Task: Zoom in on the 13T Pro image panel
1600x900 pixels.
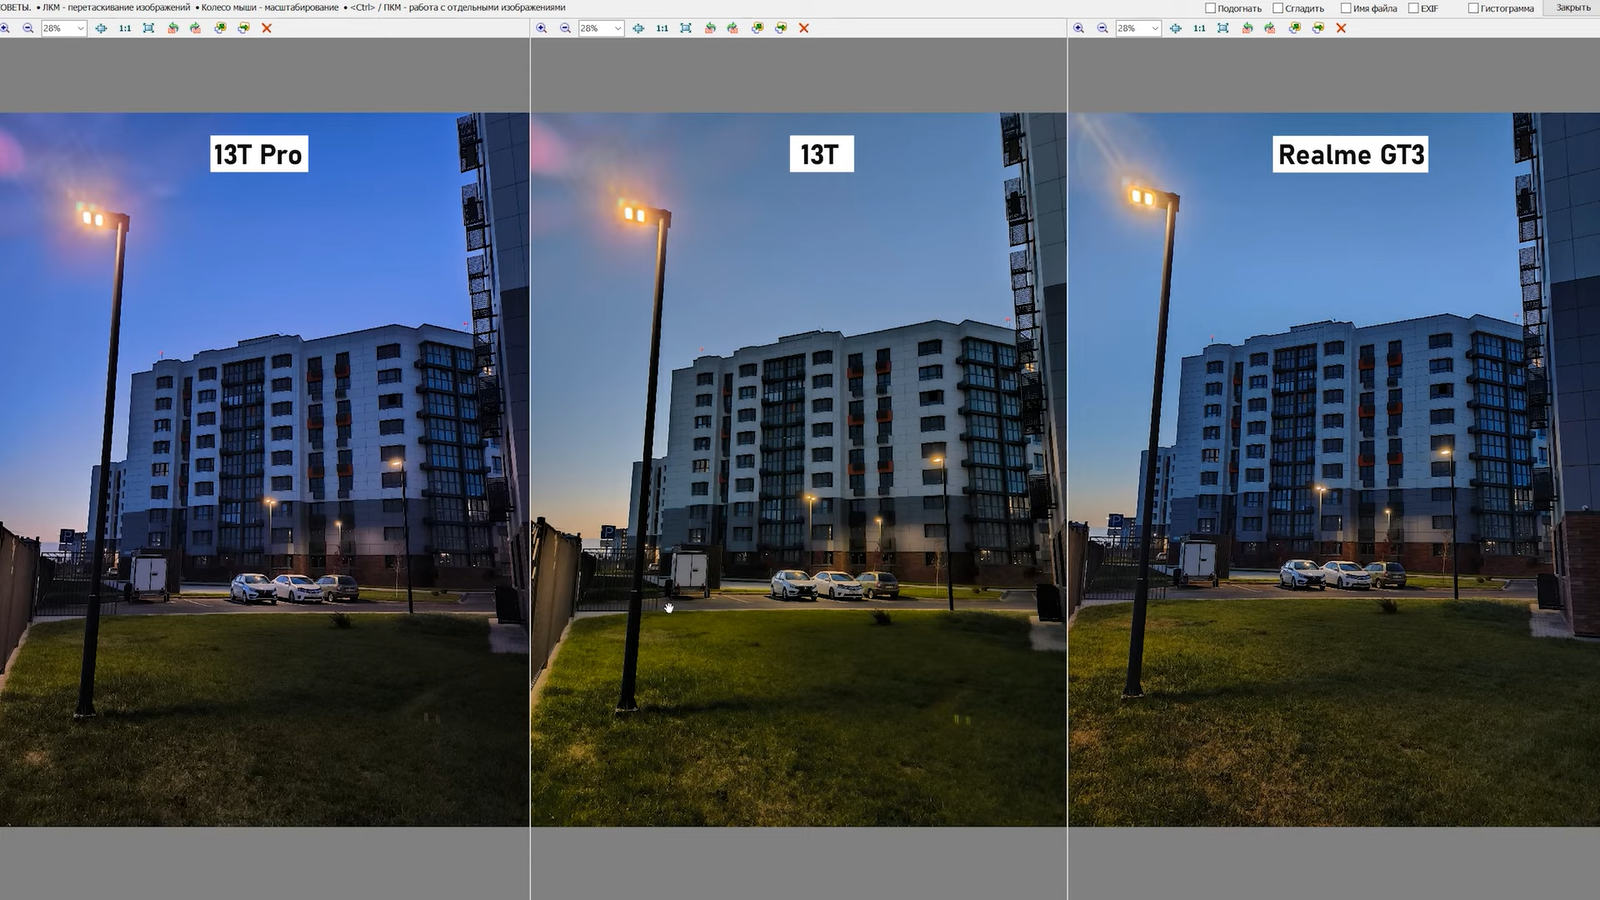Action: pyautogui.click(x=4, y=28)
